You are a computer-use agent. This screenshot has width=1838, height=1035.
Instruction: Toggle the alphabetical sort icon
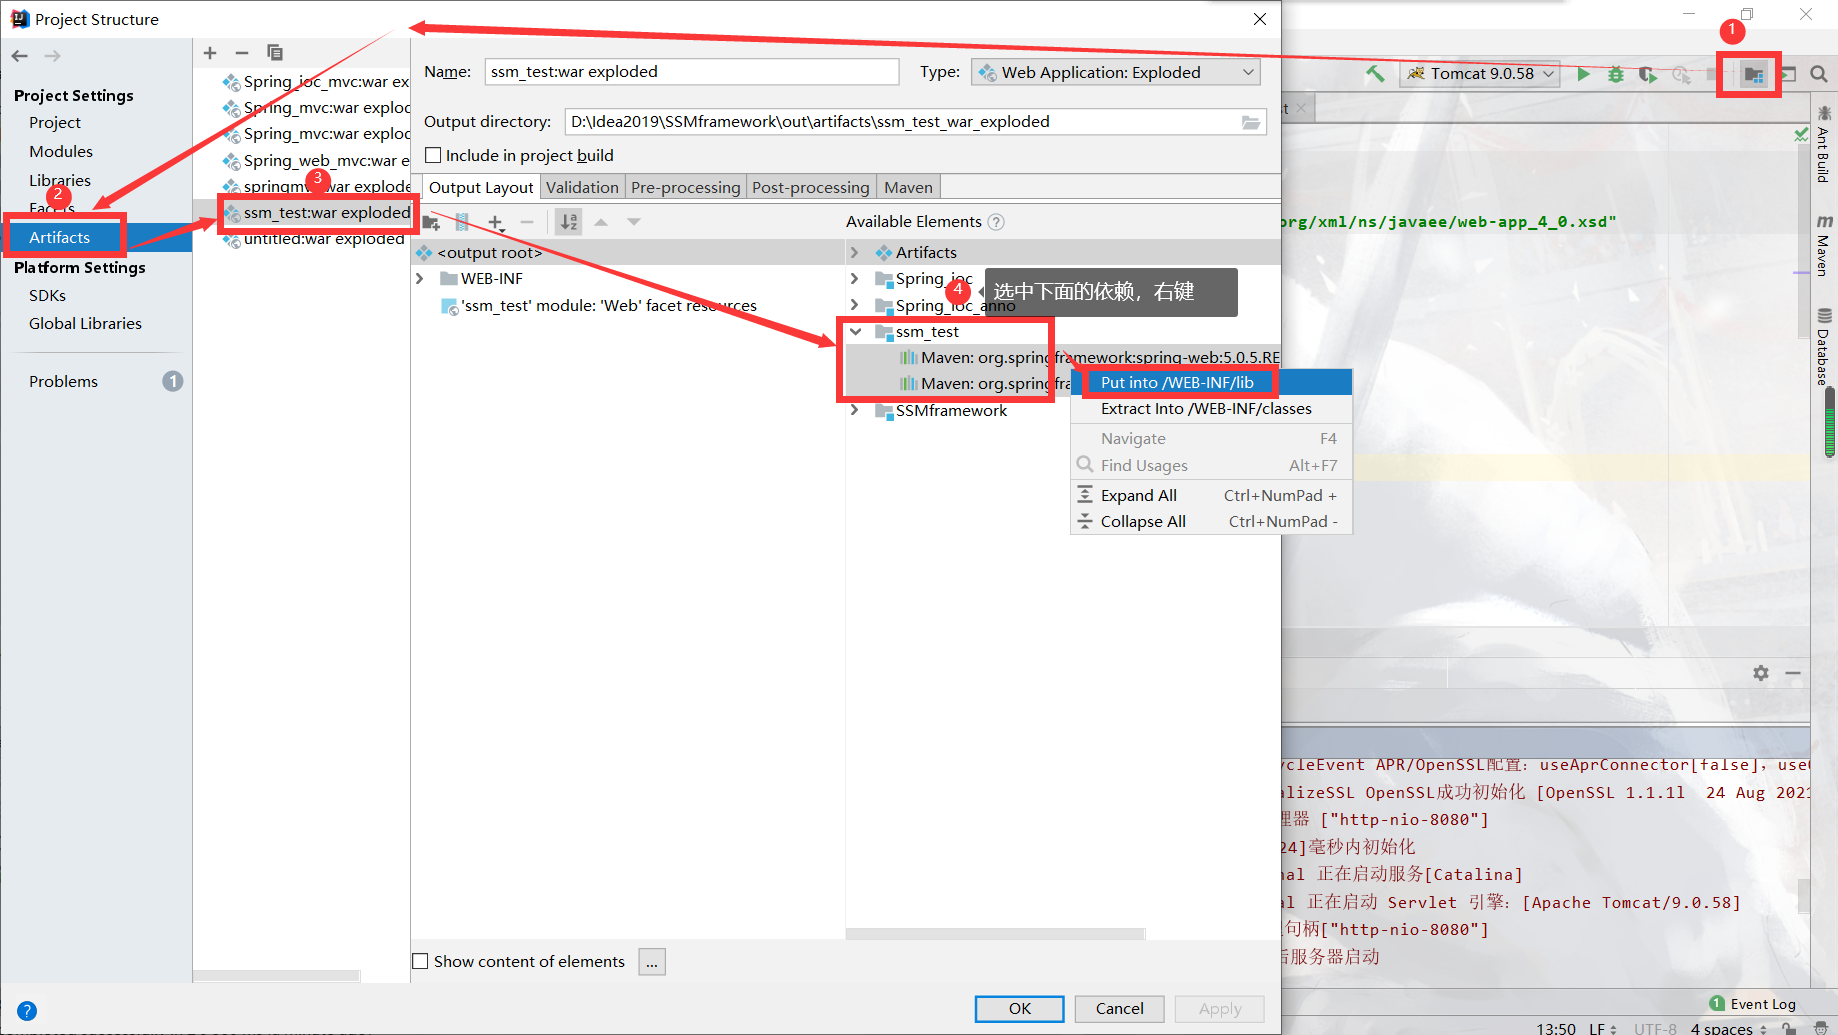pyautogui.click(x=569, y=222)
